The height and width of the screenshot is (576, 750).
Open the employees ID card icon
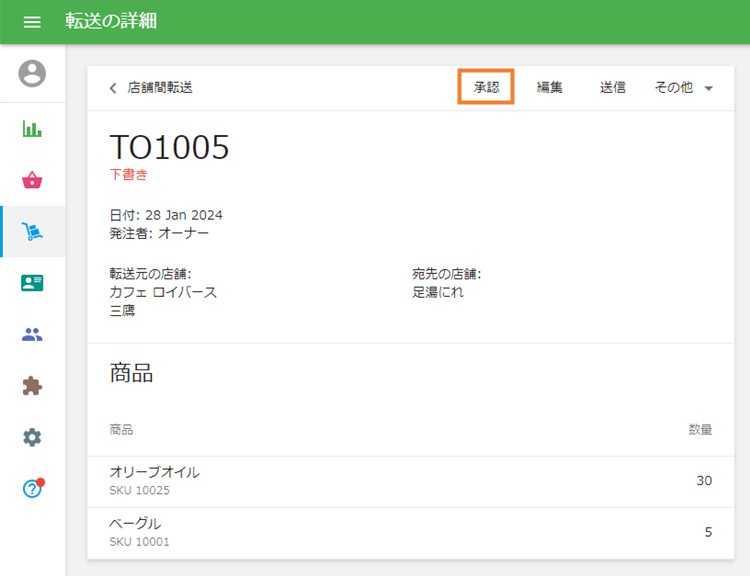[32, 283]
